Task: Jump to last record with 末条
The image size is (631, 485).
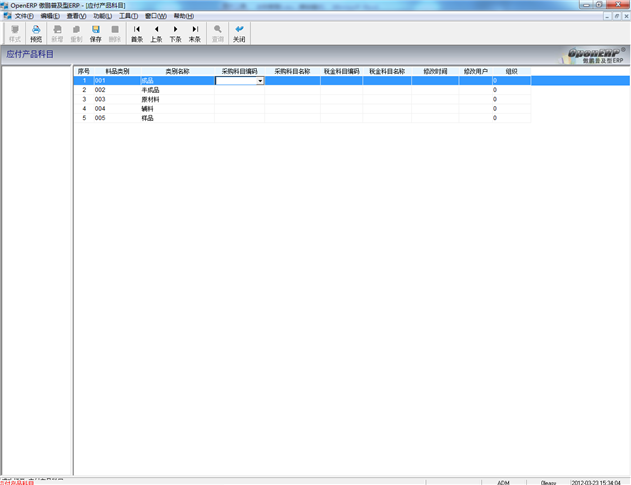Action: [194, 33]
